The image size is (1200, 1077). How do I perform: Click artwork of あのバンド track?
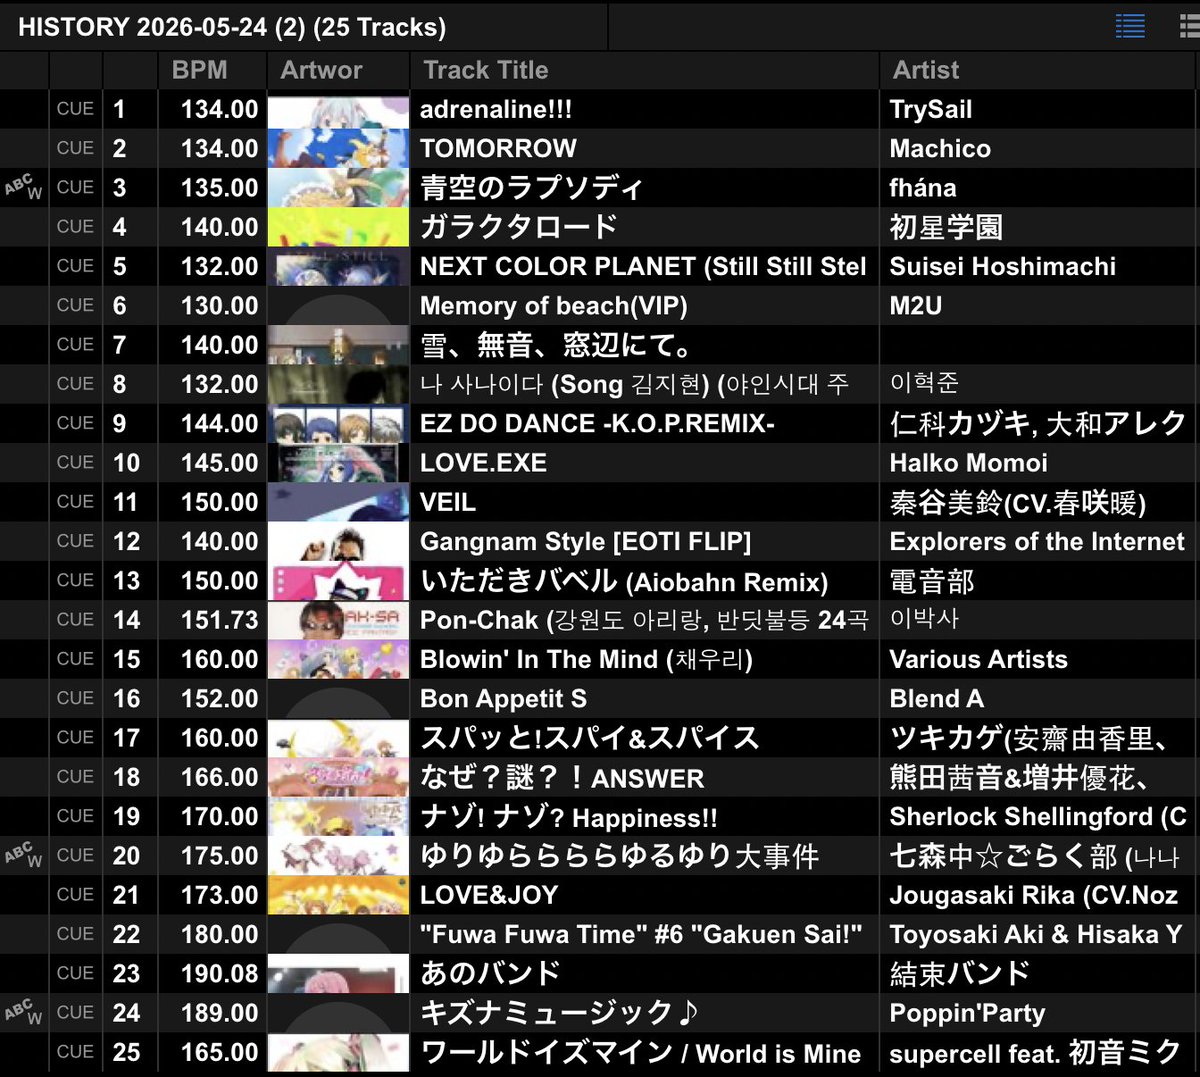click(338, 973)
